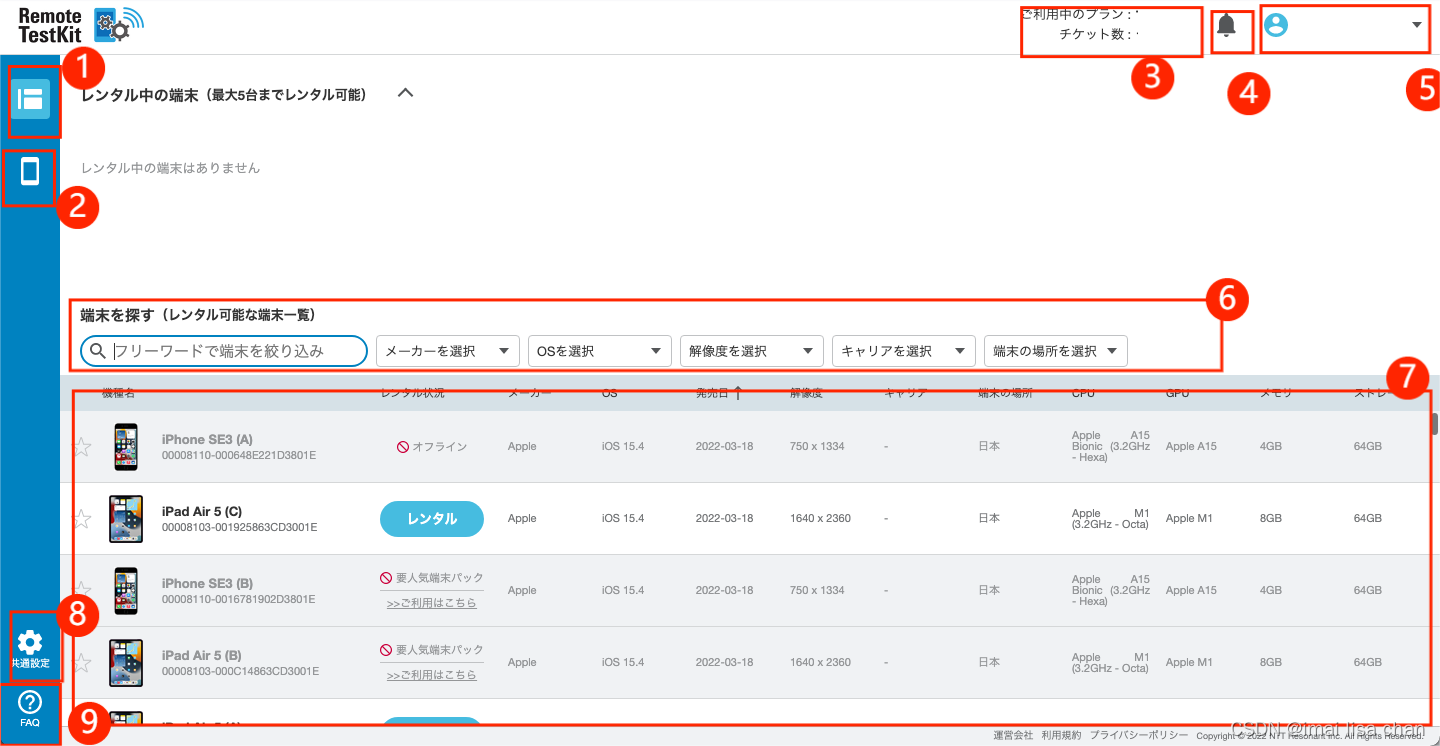Sort by OS column header

tap(610, 394)
